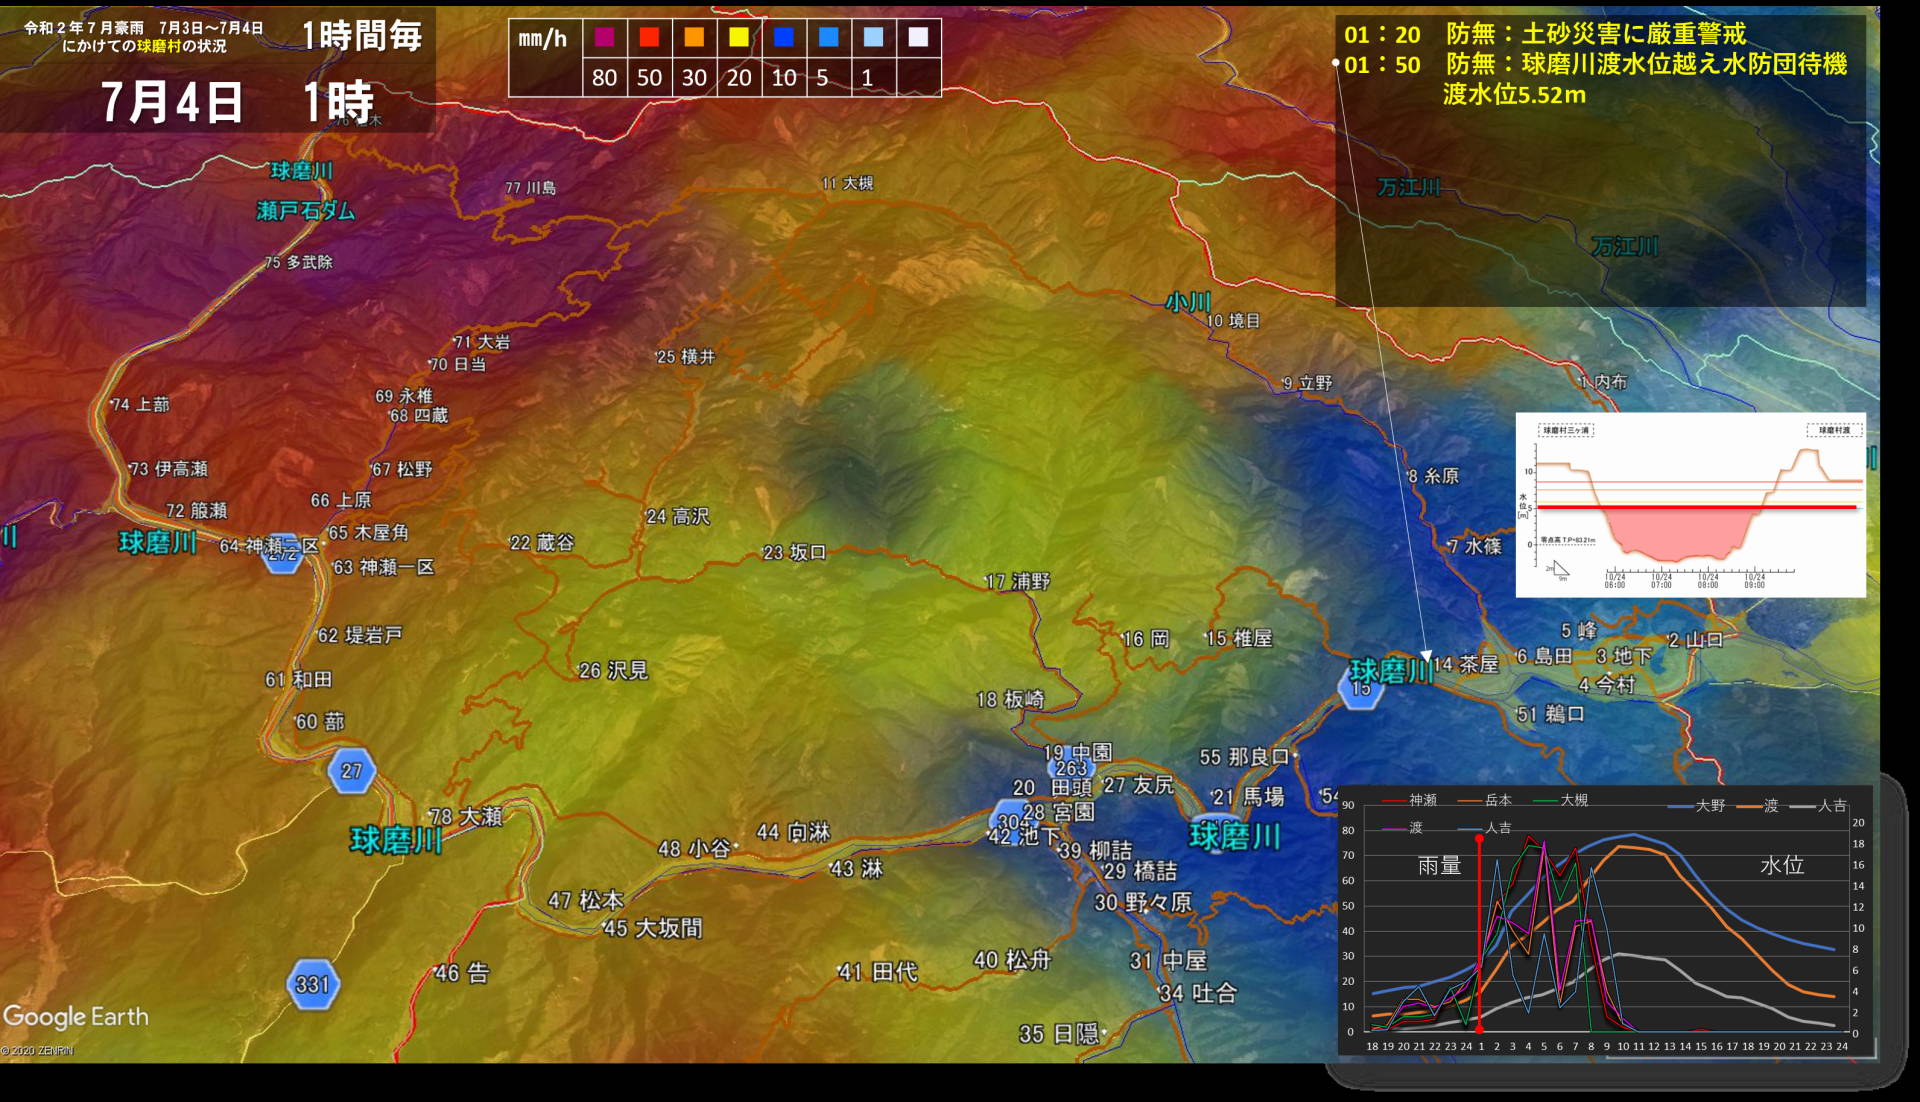Select the 01:20 土砂災害に厳重警戒 event line
The width and height of the screenshot is (1920, 1102).
click(1544, 34)
